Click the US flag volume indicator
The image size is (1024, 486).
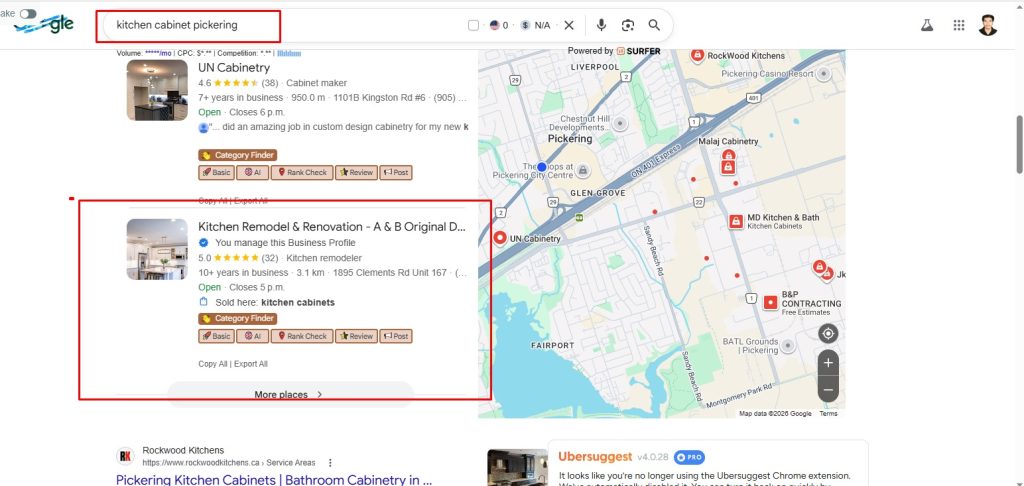point(498,25)
